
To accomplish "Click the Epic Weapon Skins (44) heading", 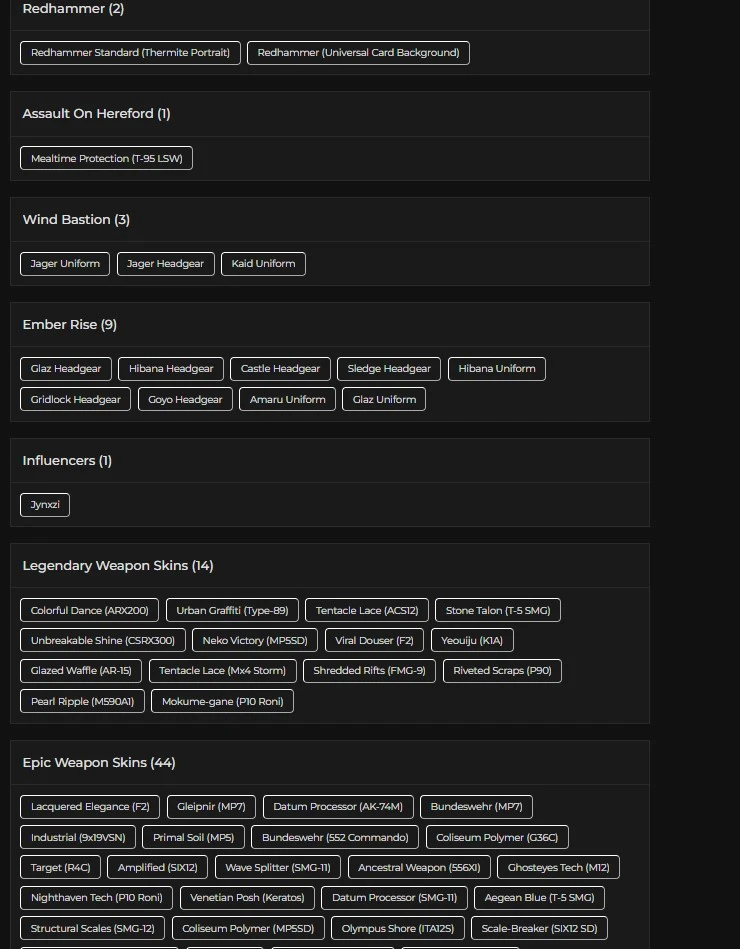I will [x=99, y=763].
